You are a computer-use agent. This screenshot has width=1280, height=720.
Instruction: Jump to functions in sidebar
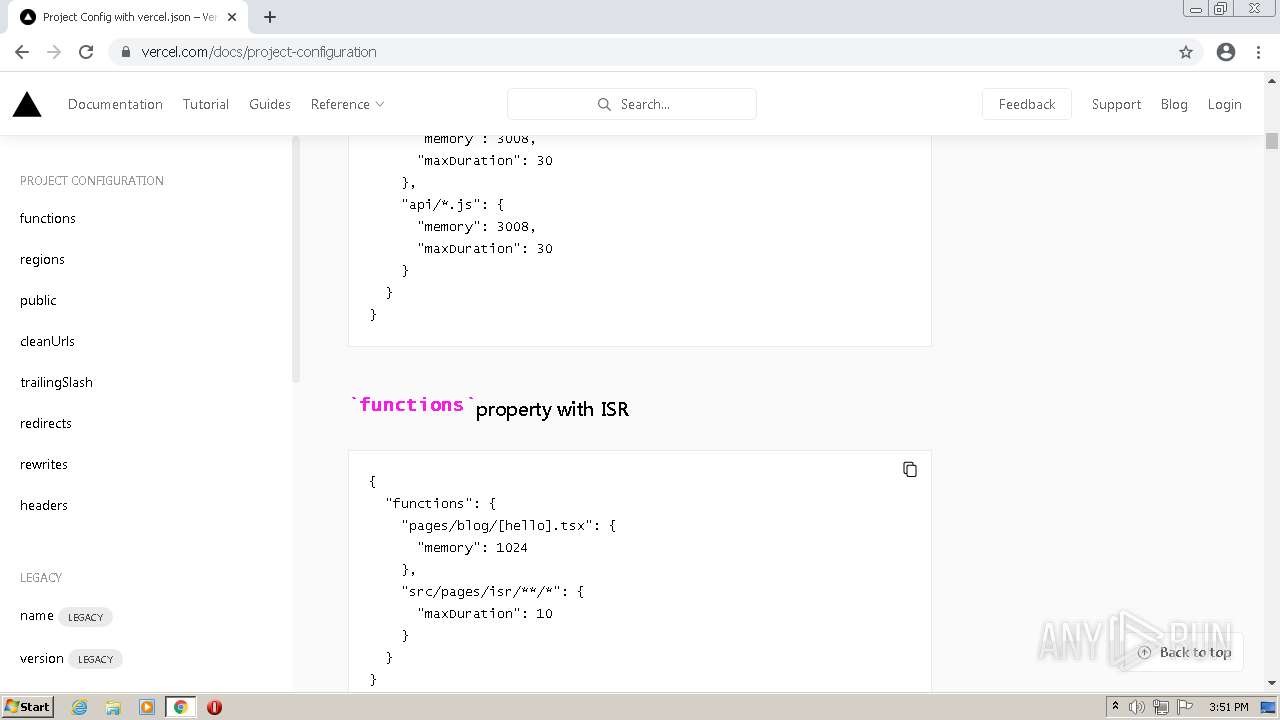(x=48, y=218)
